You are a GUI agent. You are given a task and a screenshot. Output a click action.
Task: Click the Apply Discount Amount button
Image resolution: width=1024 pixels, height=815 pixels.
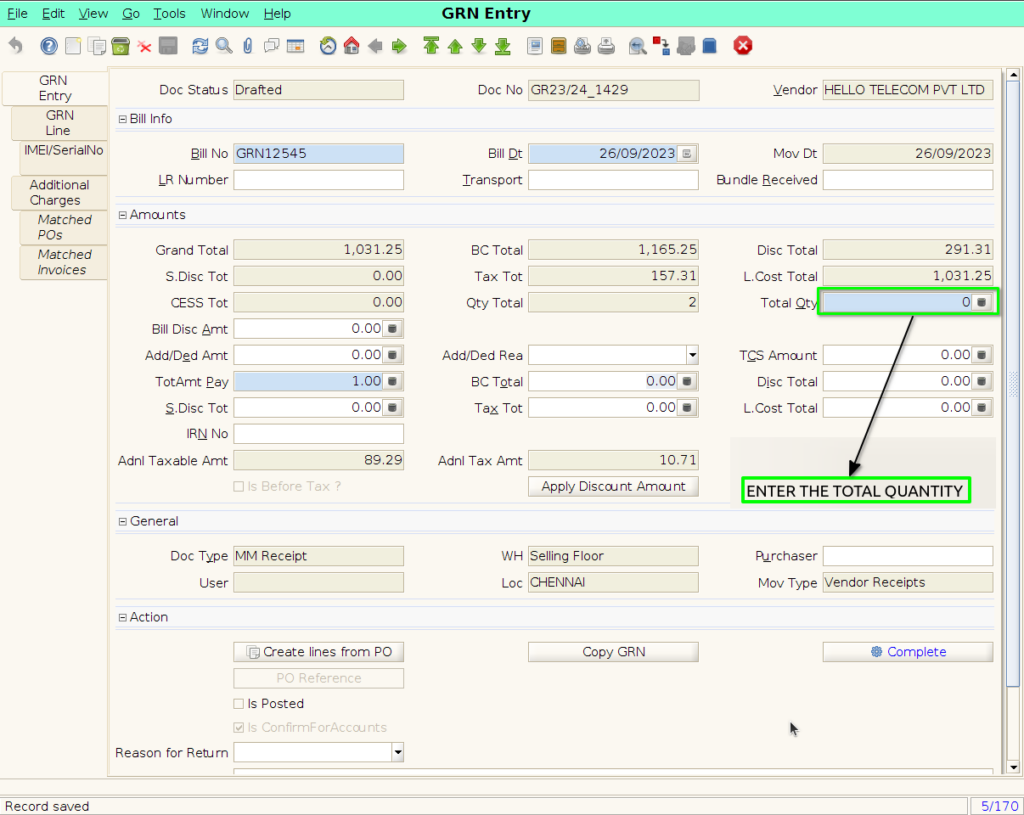pyautogui.click(x=613, y=487)
